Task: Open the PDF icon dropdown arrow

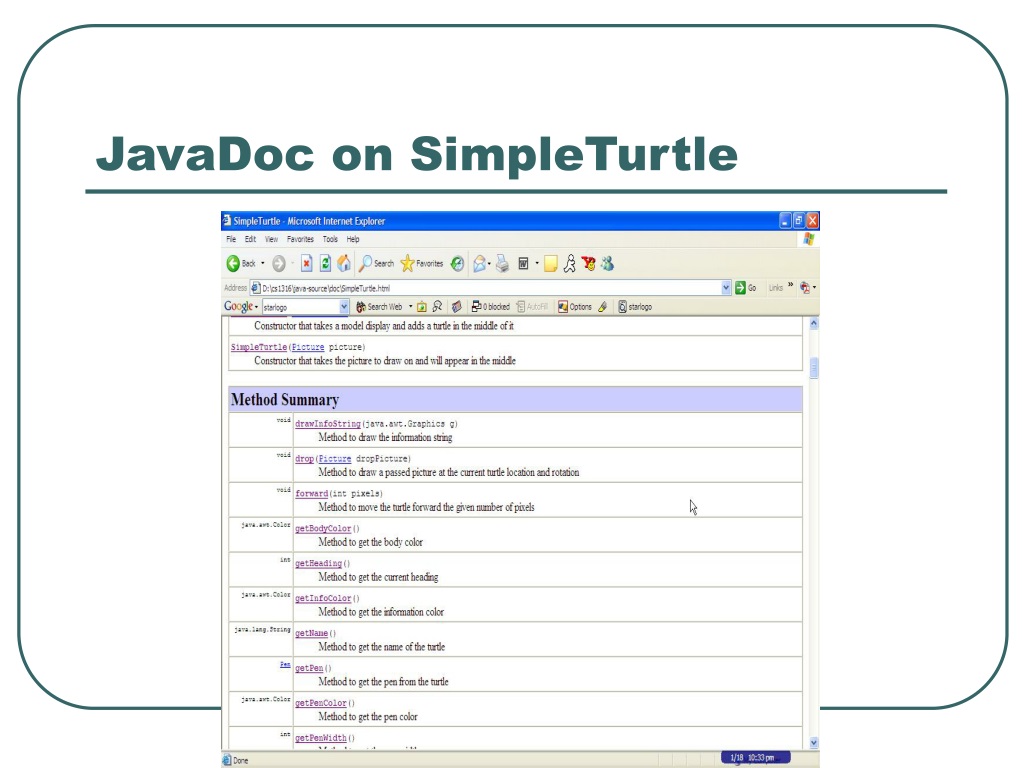Action: pyautogui.click(x=814, y=287)
